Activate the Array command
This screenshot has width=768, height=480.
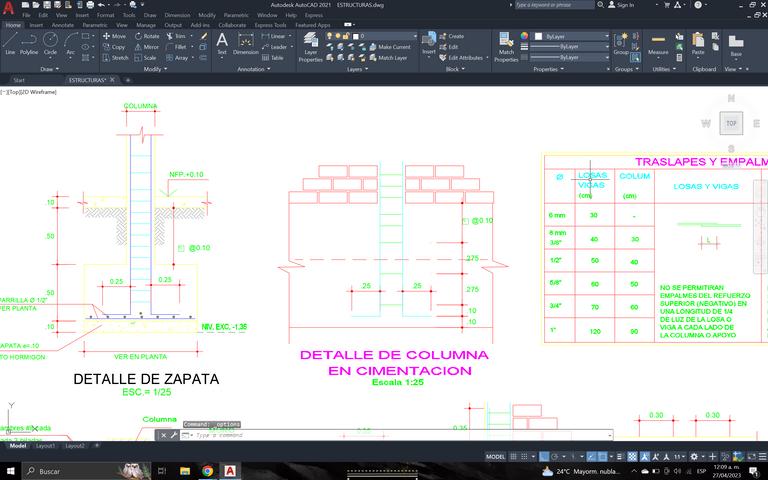[x=177, y=58]
